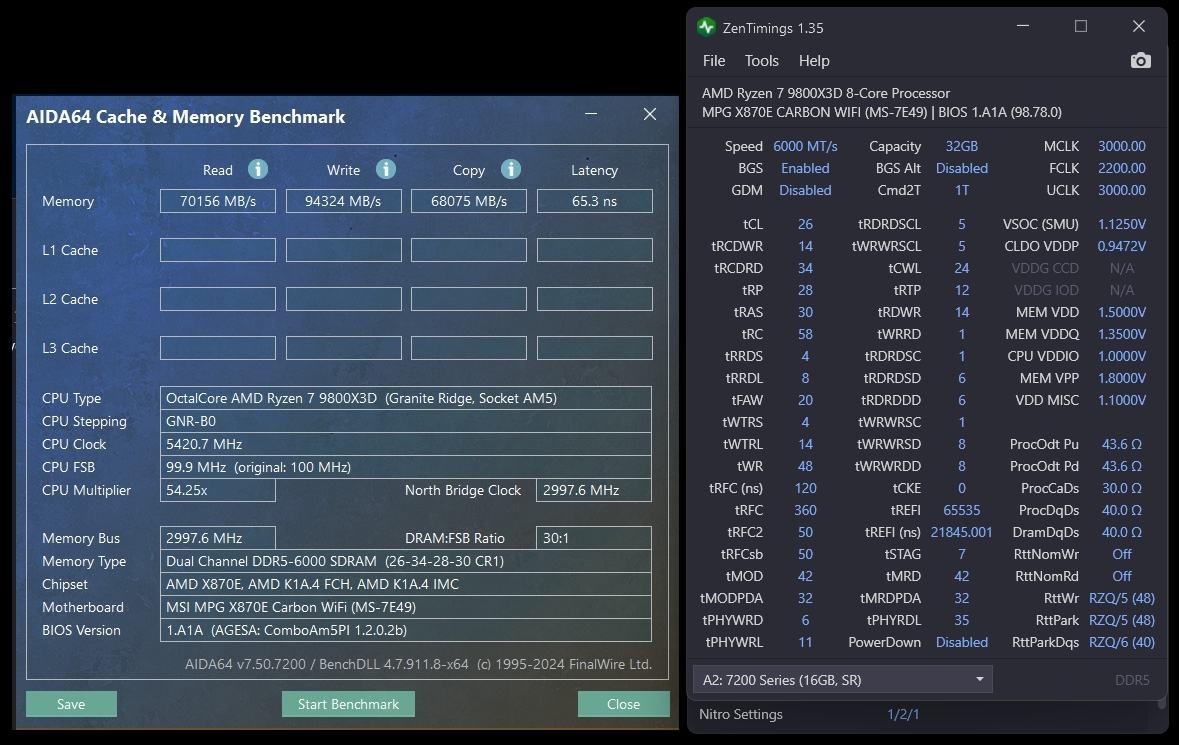Click the Write info icon in AIDA64
Screen dimensions: 1179x745
coord(386,169)
